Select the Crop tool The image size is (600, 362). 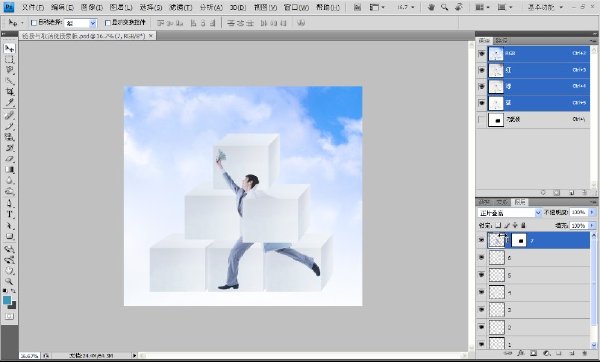pyautogui.click(x=10, y=91)
